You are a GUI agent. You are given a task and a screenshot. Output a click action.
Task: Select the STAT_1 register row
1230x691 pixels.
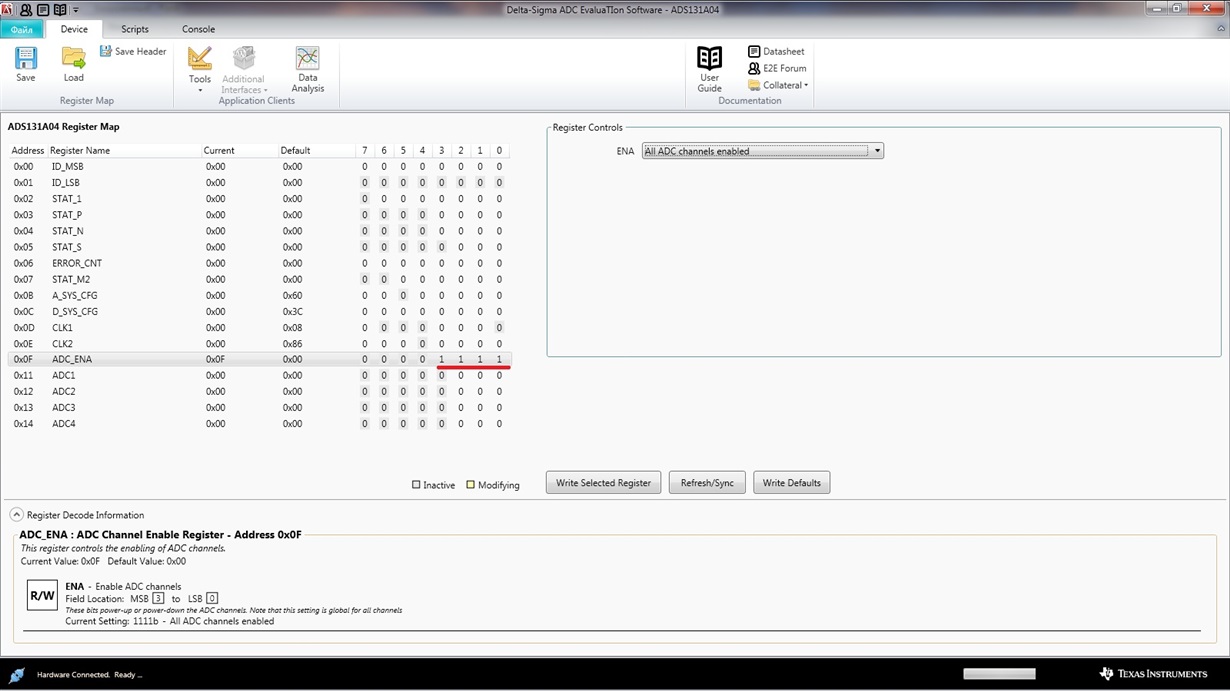coord(260,199)
